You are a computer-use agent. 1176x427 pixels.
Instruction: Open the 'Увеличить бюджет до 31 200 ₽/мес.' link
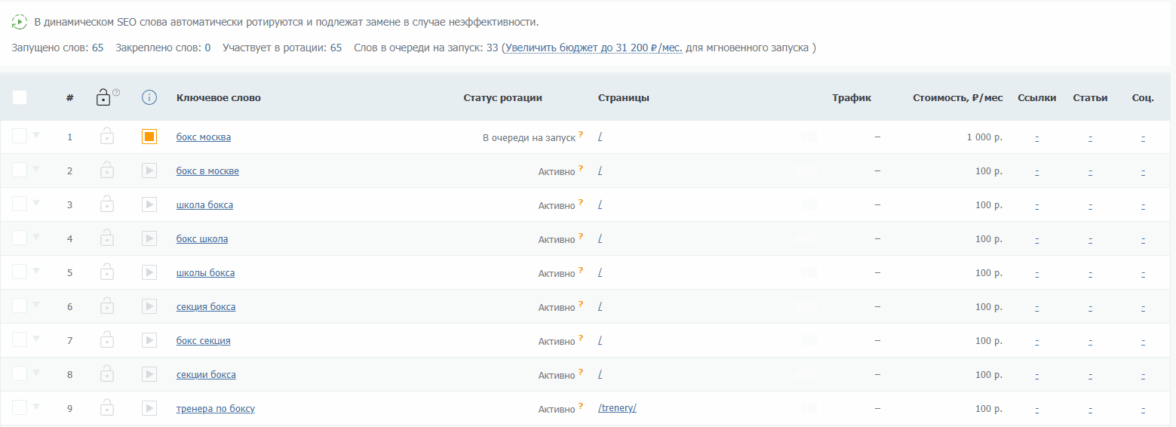593,47
